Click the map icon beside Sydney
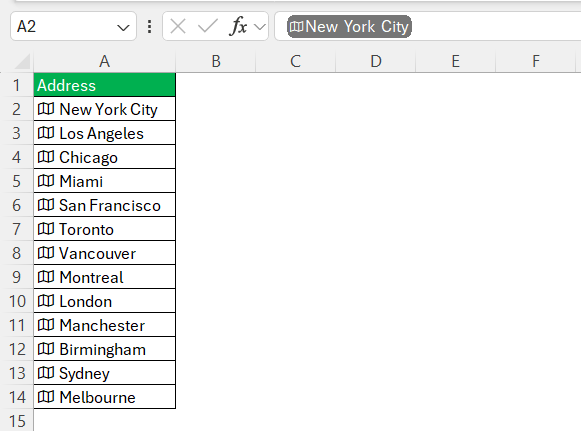 [x=46, y=373]
